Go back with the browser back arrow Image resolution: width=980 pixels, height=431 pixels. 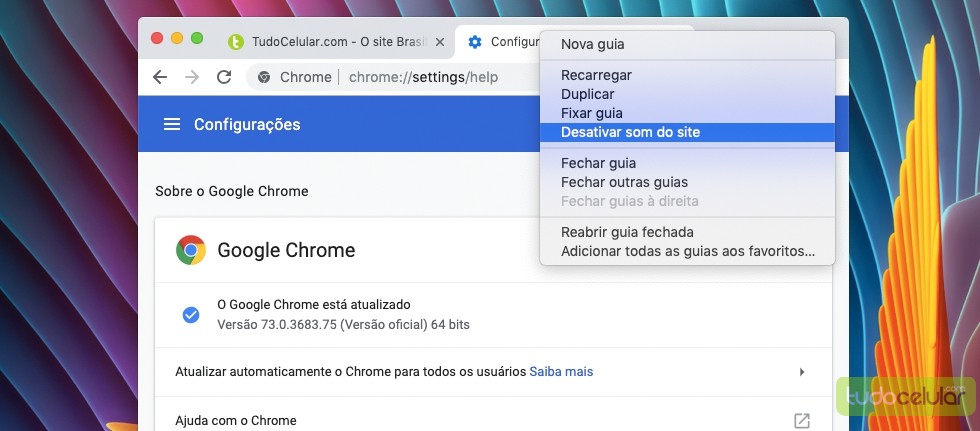pos(160,77)
